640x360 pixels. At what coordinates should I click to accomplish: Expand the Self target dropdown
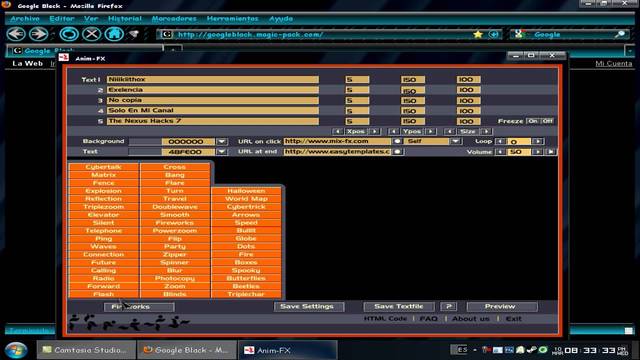[456, 141]
